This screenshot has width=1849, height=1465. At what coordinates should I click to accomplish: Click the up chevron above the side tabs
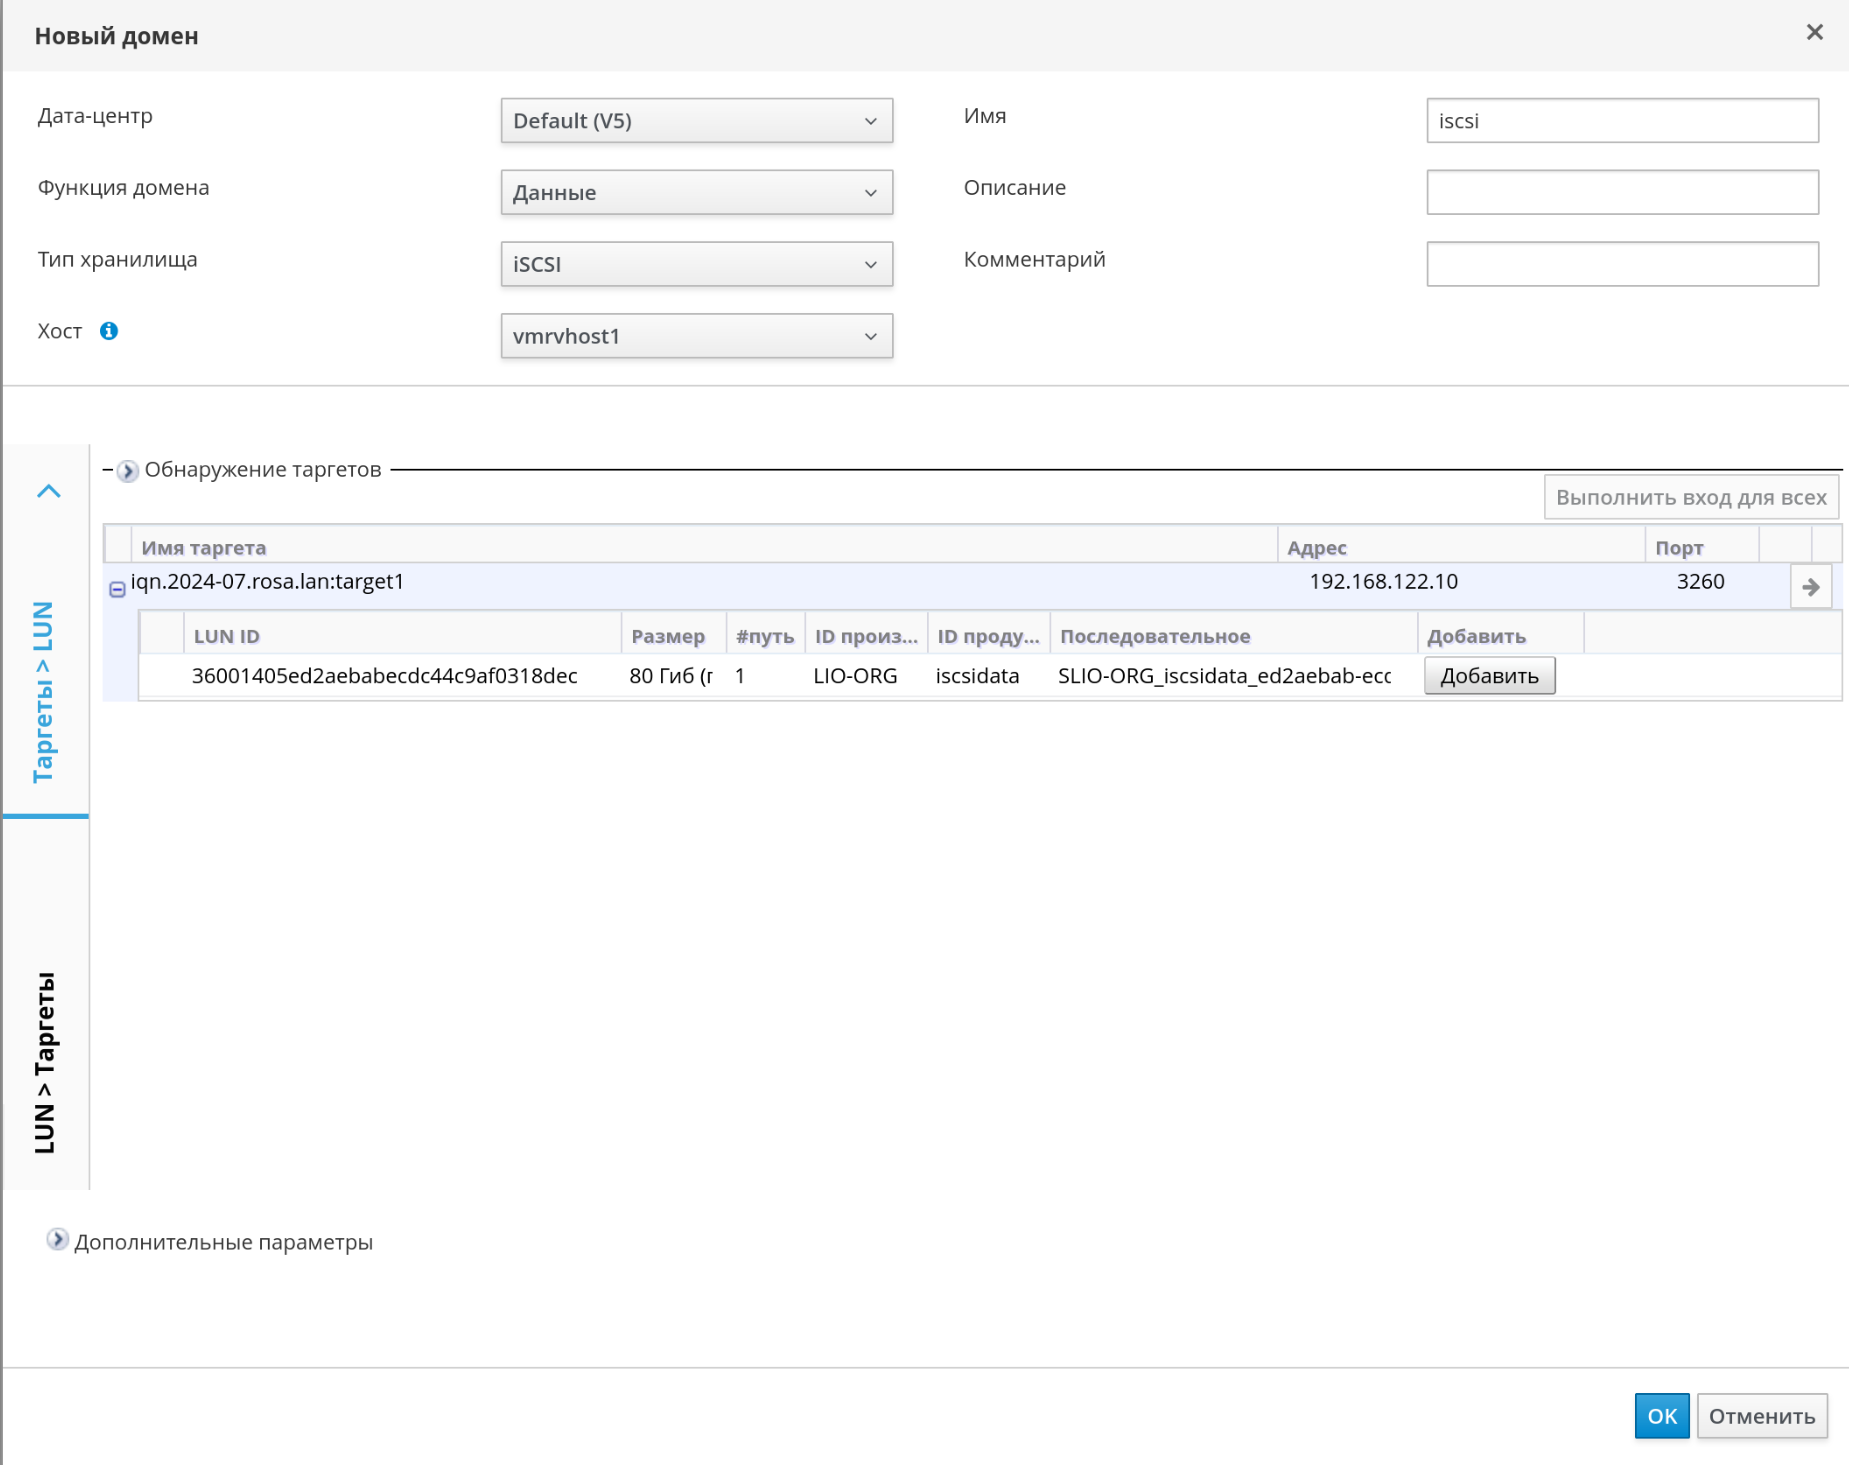49,491
